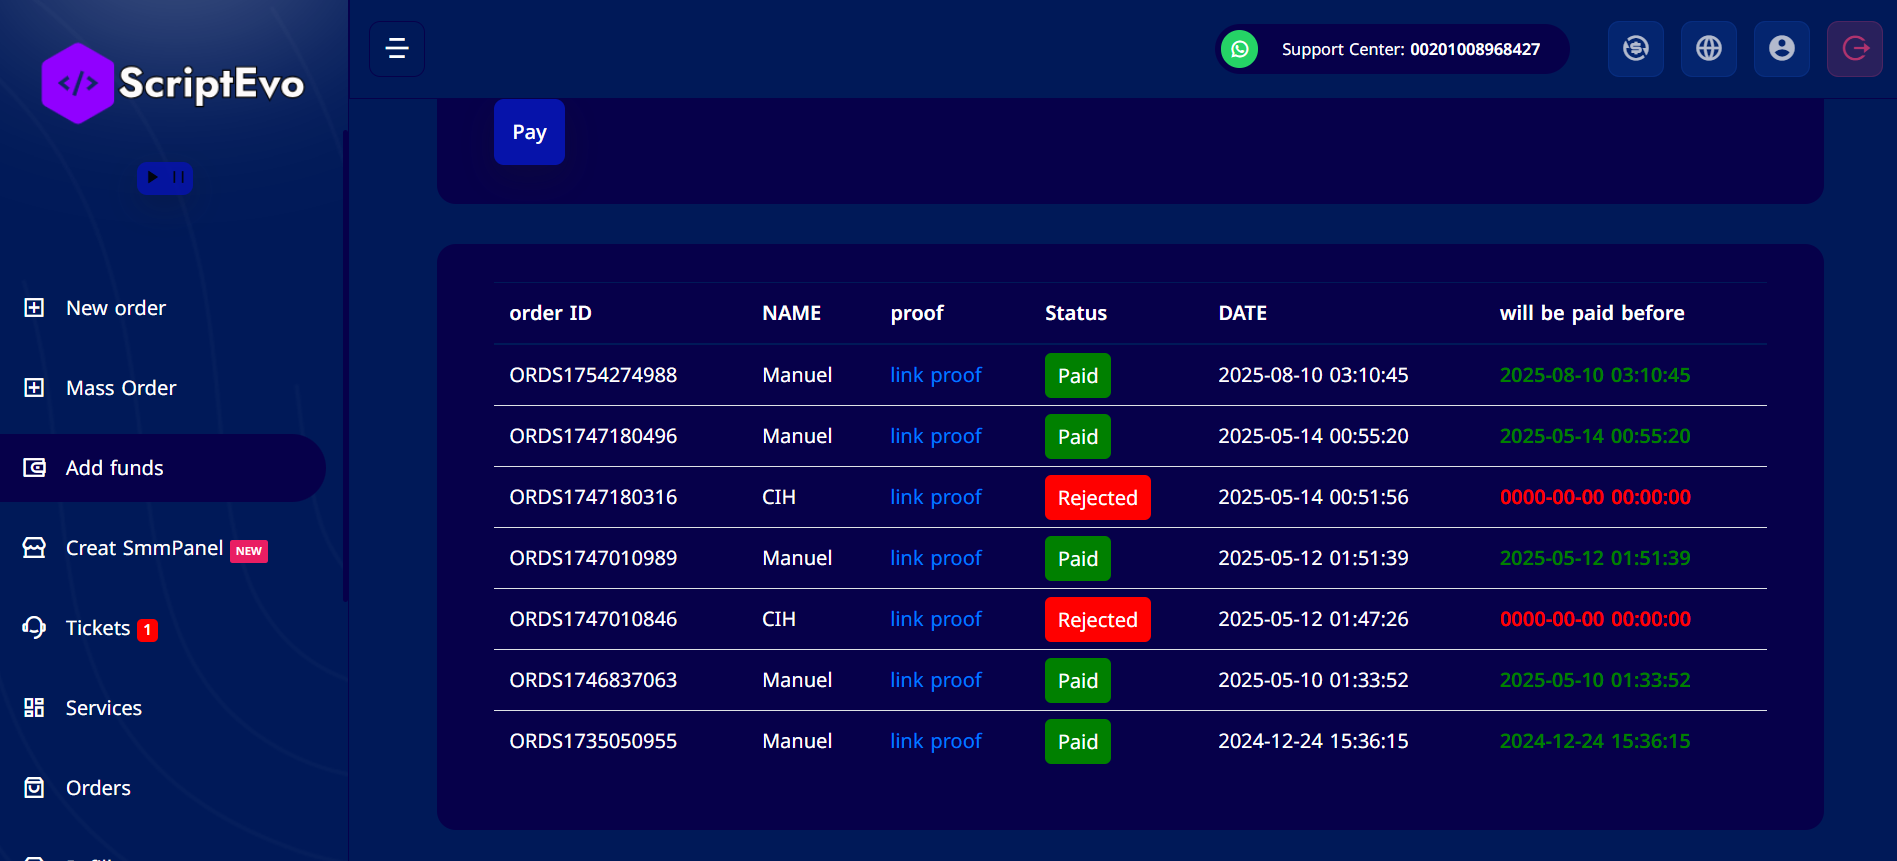Click the red logout icon
1897x861 pixels.
pos(1854,49)
